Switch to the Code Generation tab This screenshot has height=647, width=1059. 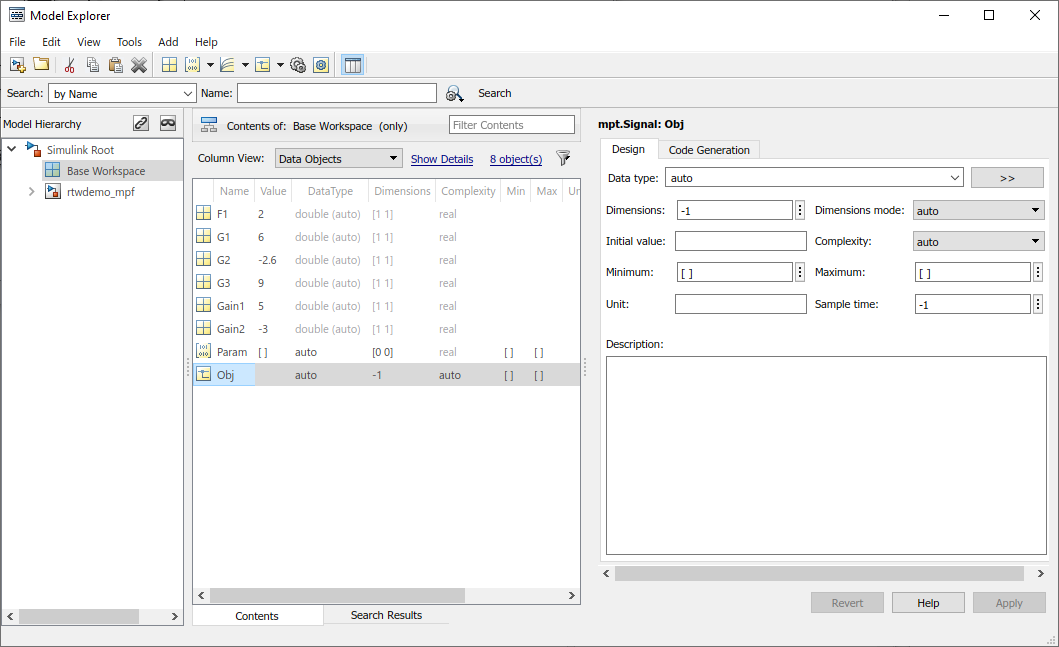tap(709, 150)
